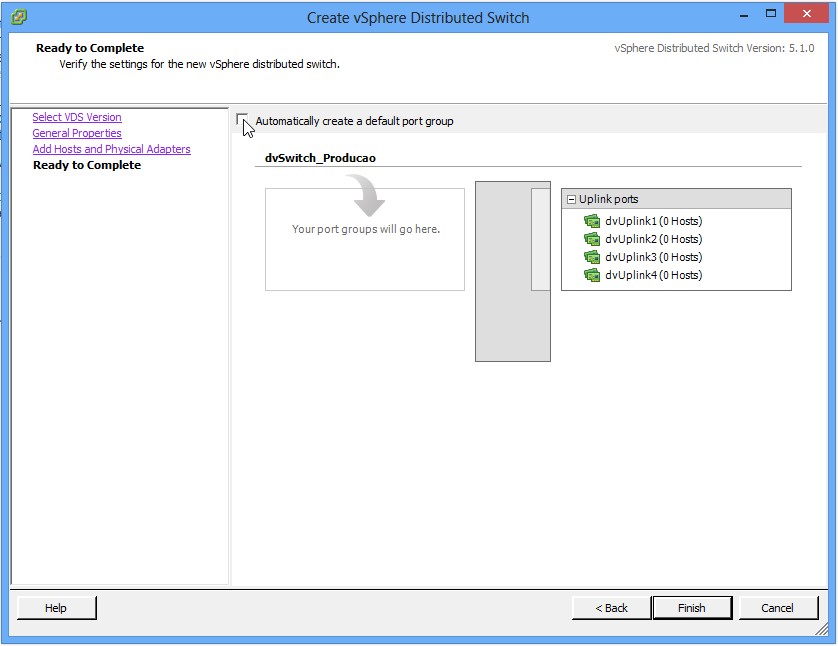Enable automatically create a default port group
Viewport: 838px width, 646px height.
pyautogui.click(x=242, y=121)
